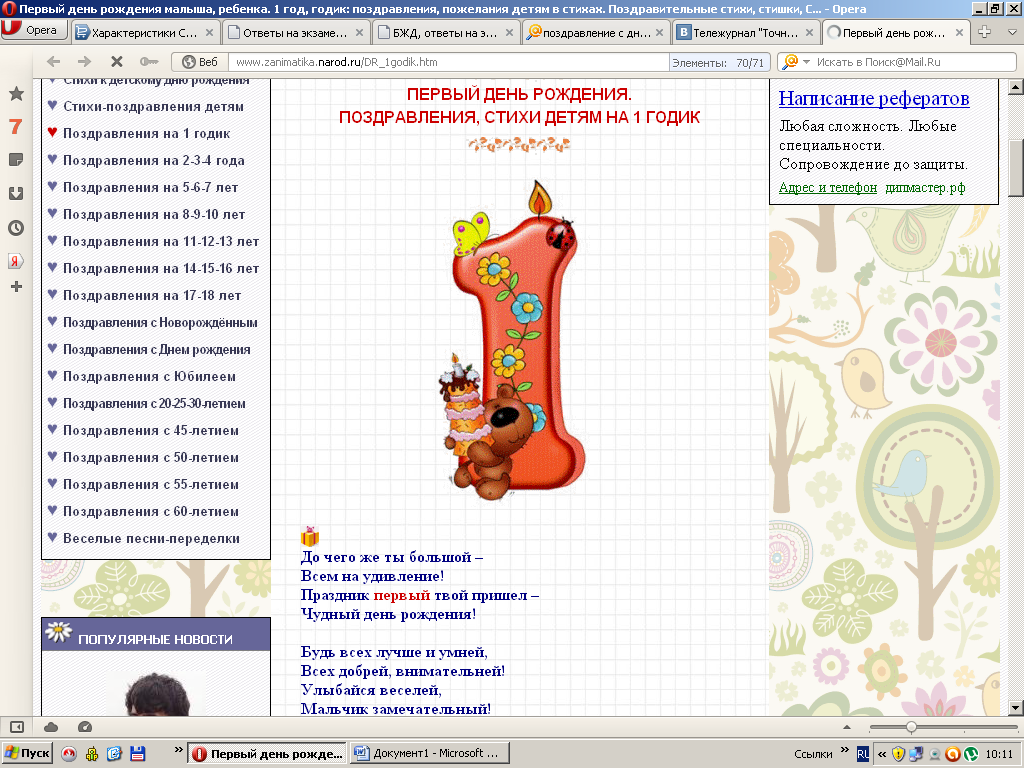Click the Opera Link cloud icon
Image resolution: width=1024 pixels, height=768 pixels.
click(x=51, y=727)
